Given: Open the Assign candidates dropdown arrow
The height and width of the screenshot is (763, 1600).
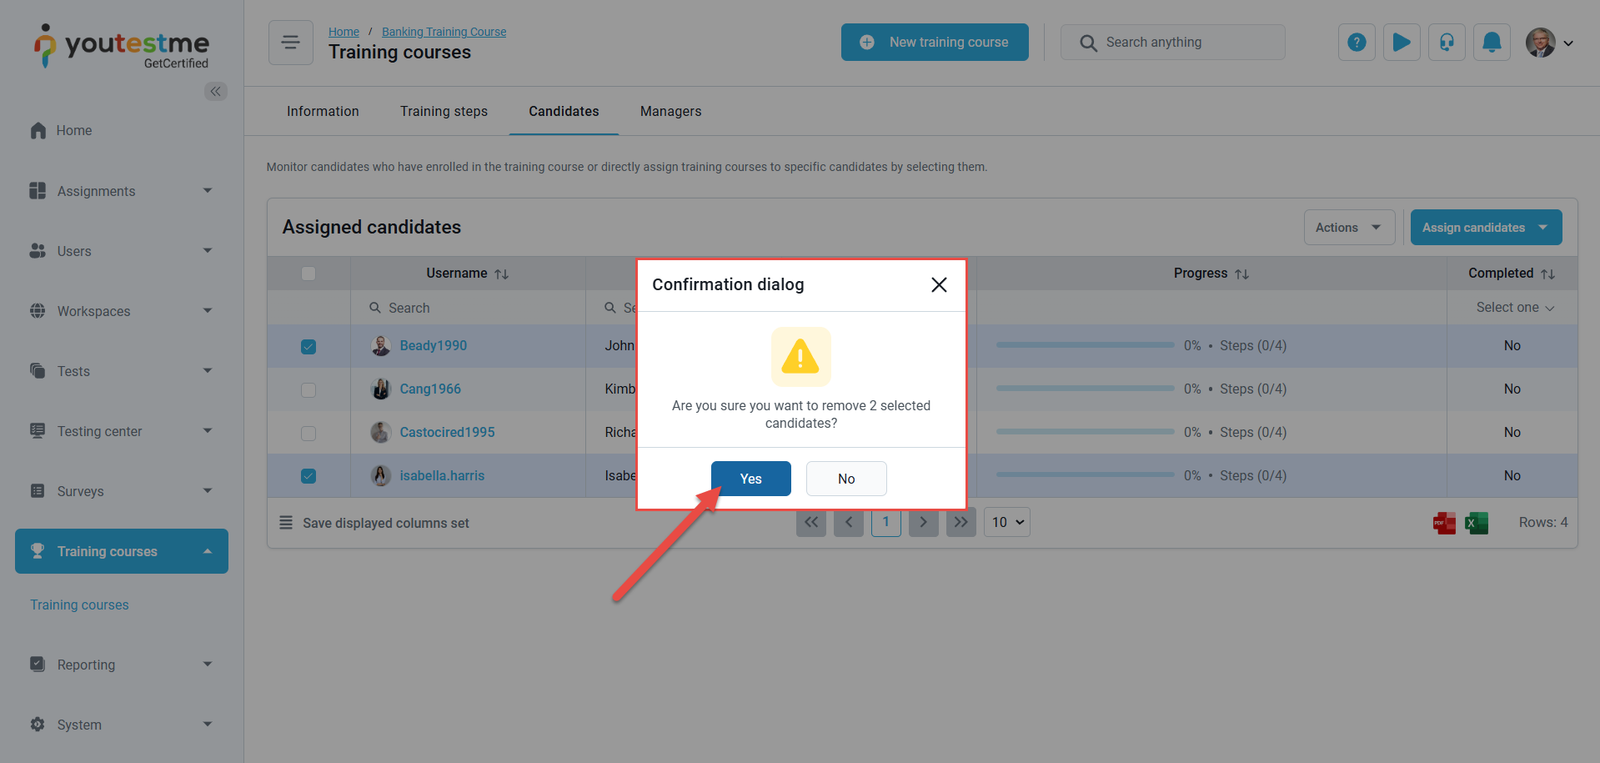Looking at the screenshot, I should (x=1543, y=227).
